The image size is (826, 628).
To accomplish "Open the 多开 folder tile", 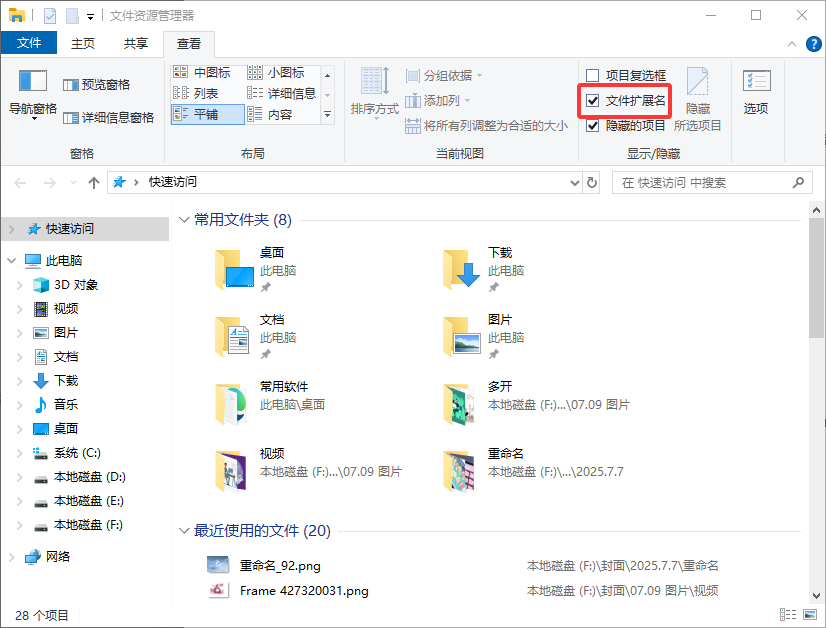I will [x=536, y=404].
